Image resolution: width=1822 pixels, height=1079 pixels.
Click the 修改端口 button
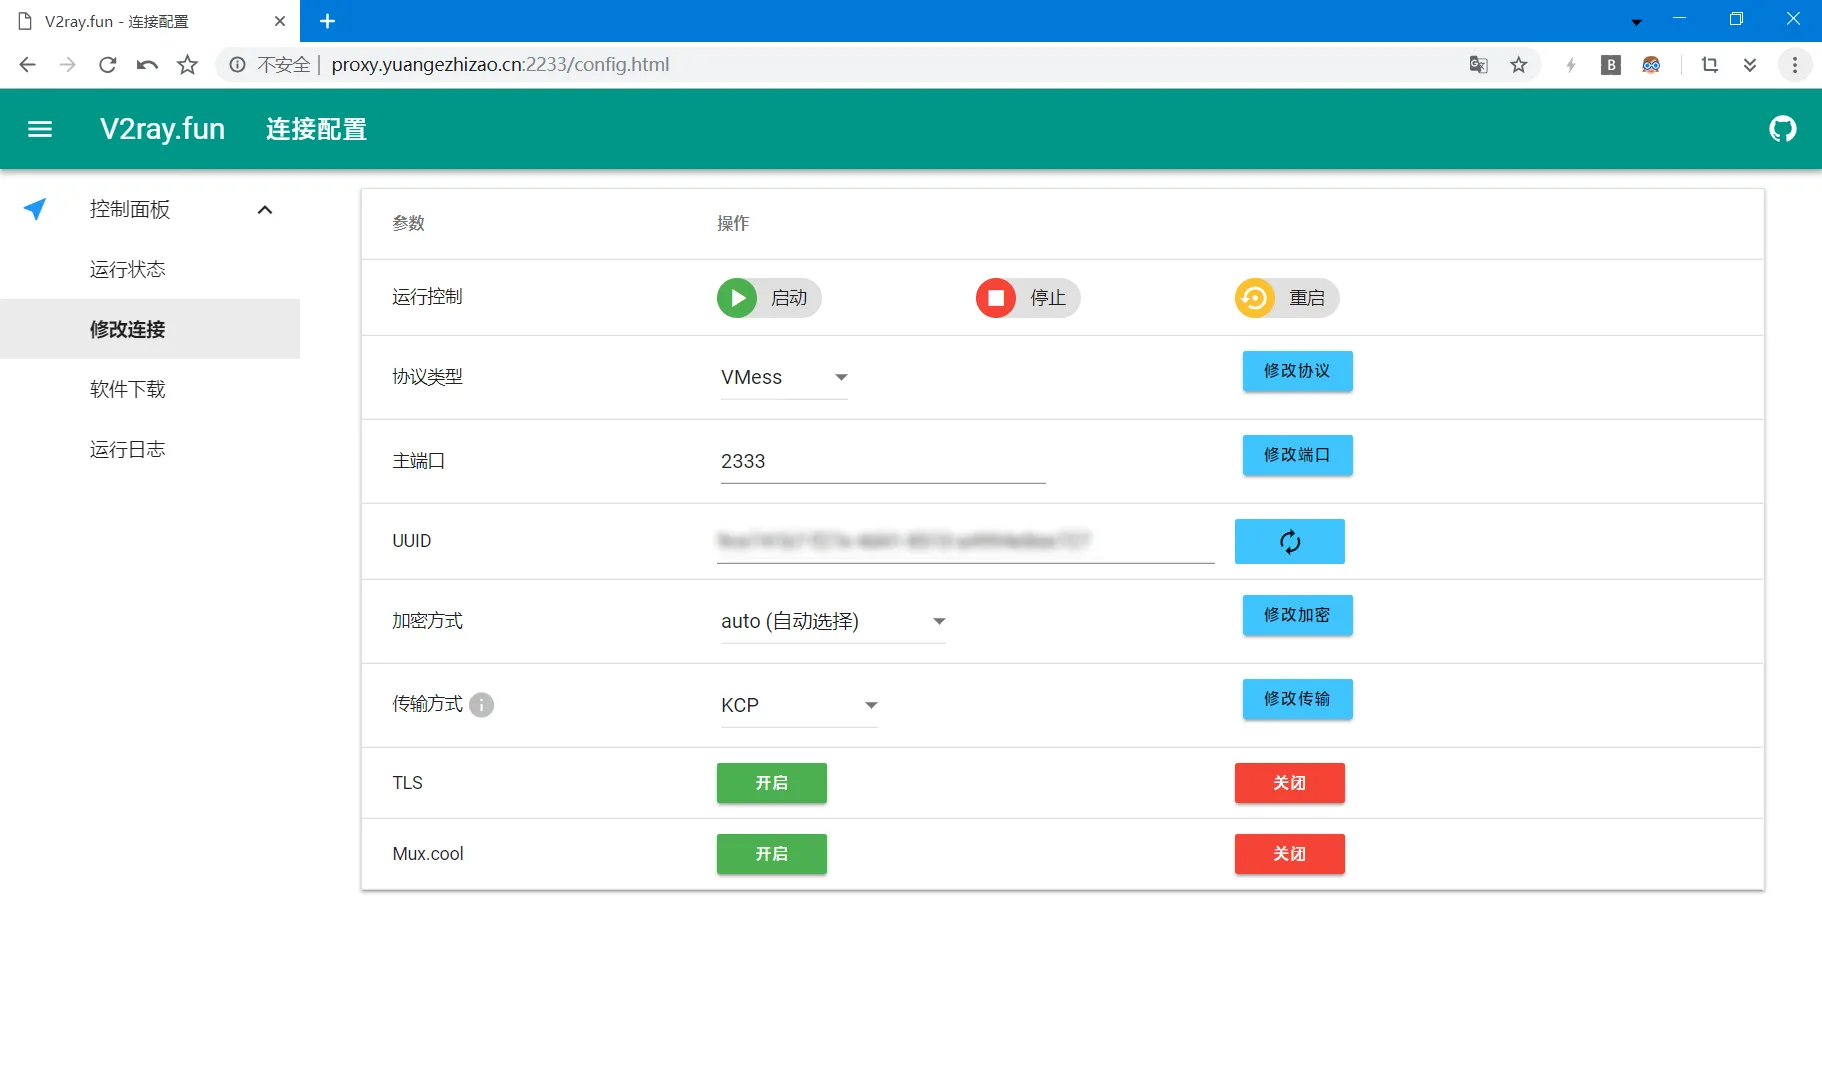(1297, 455)
